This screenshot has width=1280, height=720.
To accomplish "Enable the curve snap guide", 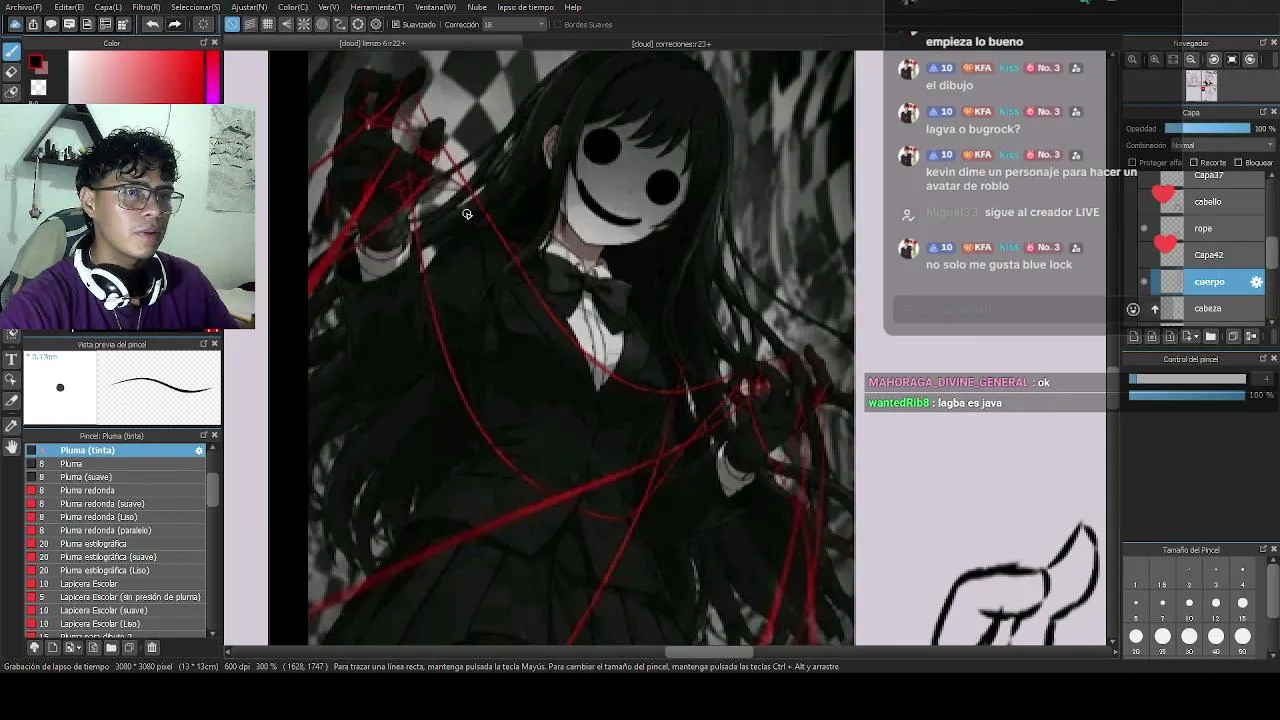I will click(x=340, y=24).
